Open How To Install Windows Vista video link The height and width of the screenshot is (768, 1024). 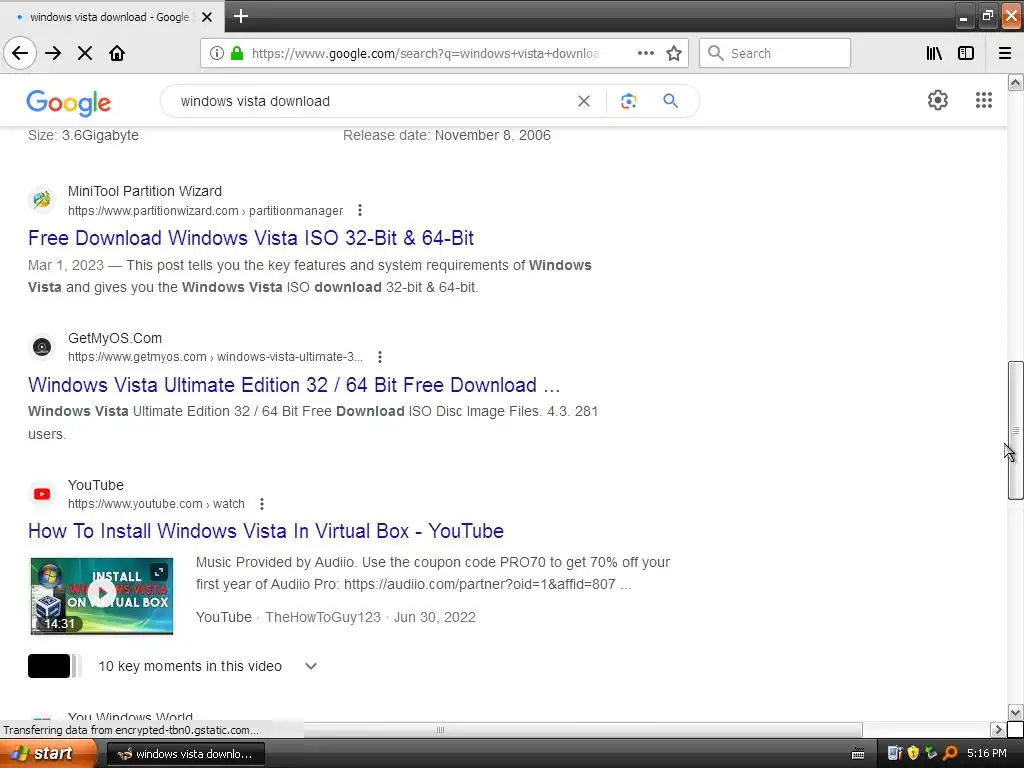click(x=266, y=531)
